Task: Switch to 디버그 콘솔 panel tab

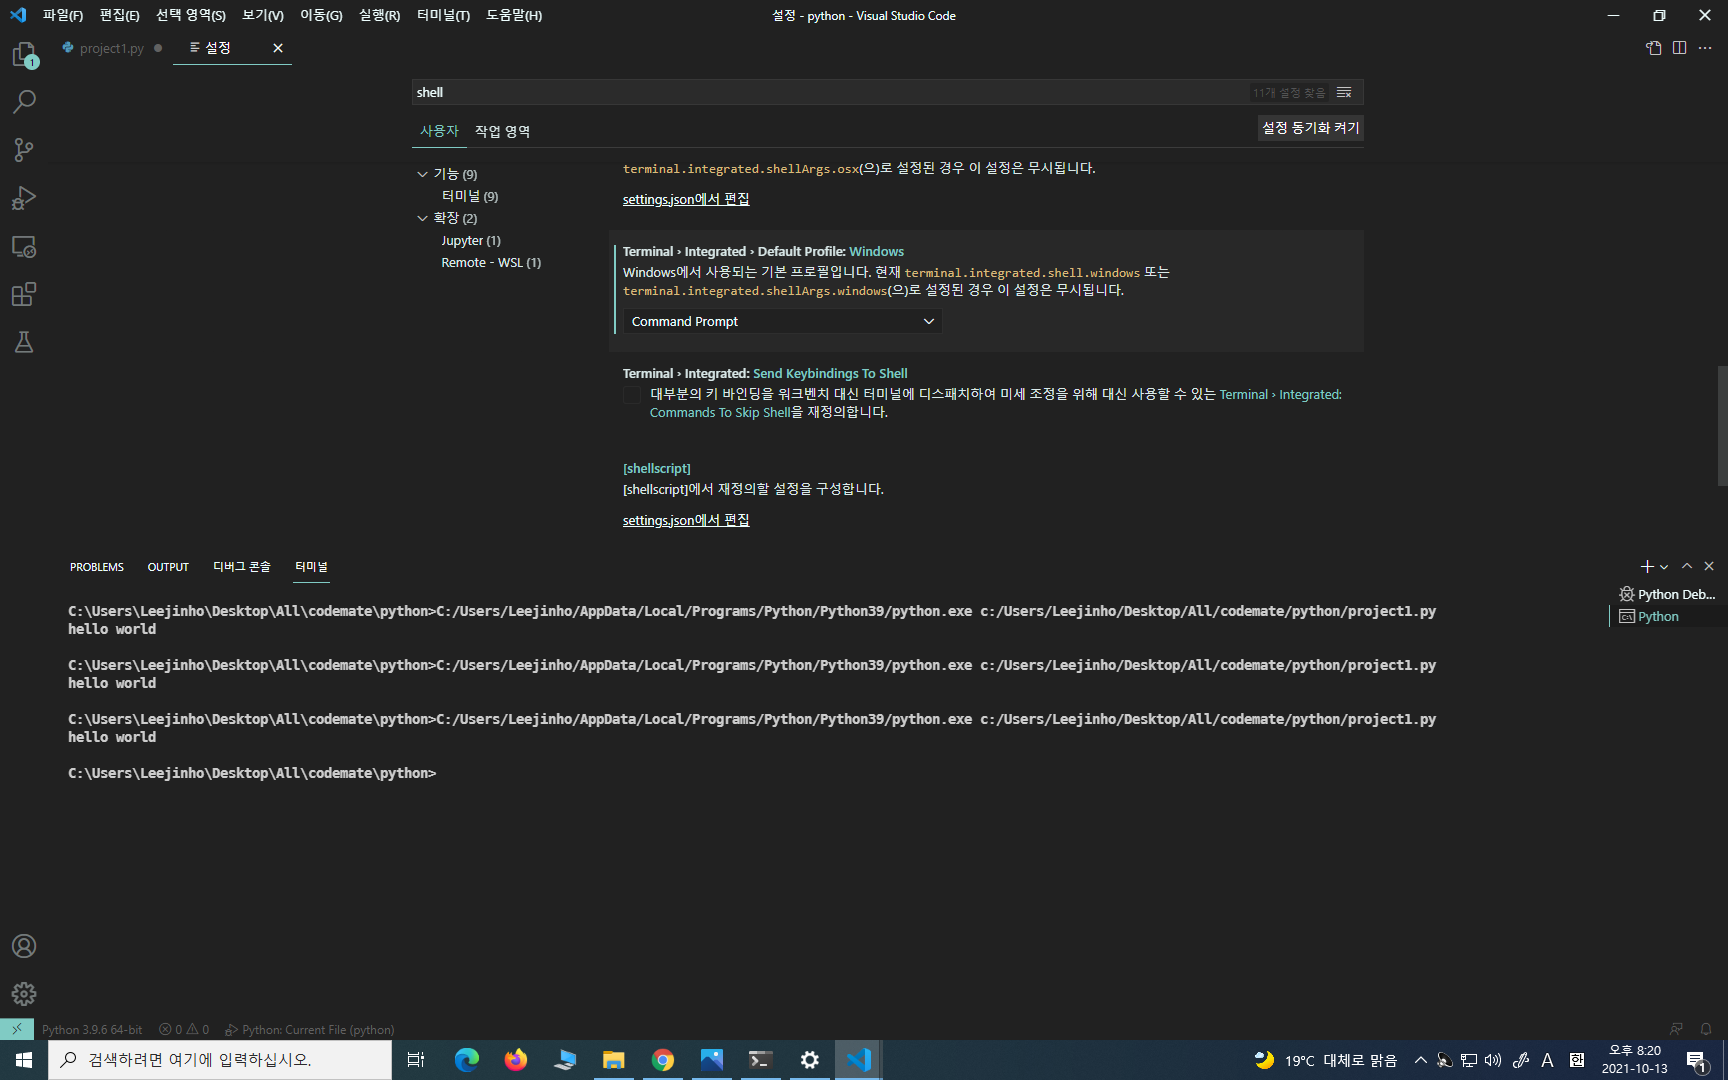Action: [x=242, y=567]
